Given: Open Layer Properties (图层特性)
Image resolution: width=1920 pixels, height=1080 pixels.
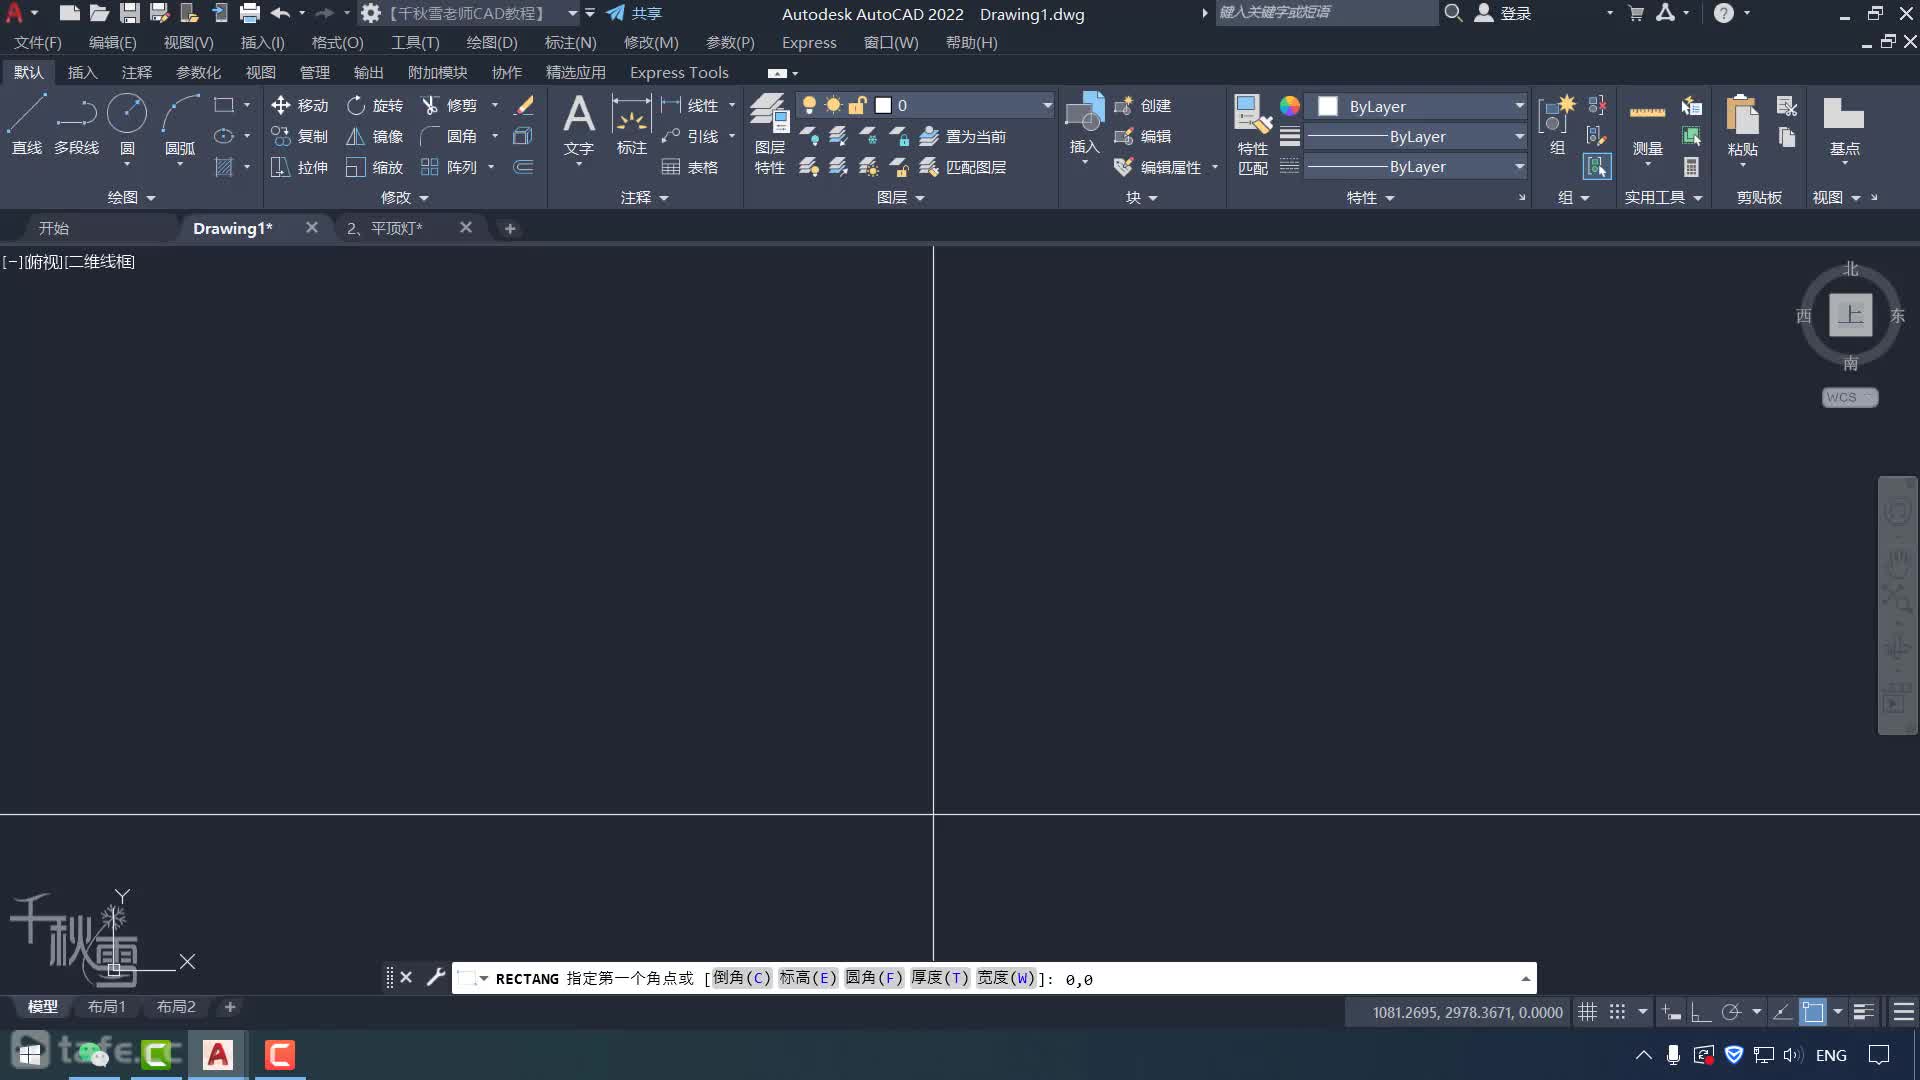Looking at the screenshot, I should pos(769,133).
